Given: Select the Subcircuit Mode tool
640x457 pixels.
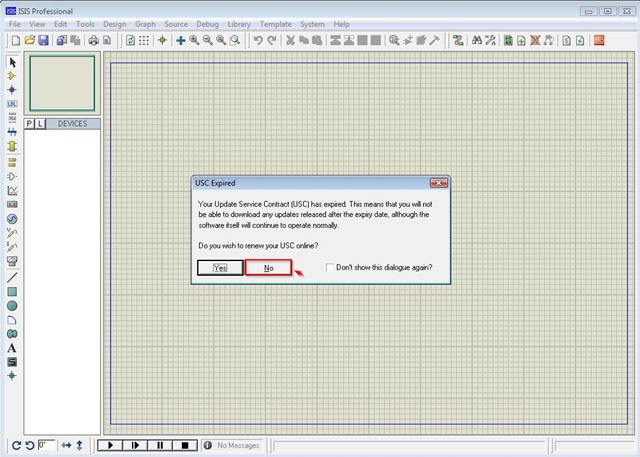Looking at the screenshot, I should coord(12,146).
